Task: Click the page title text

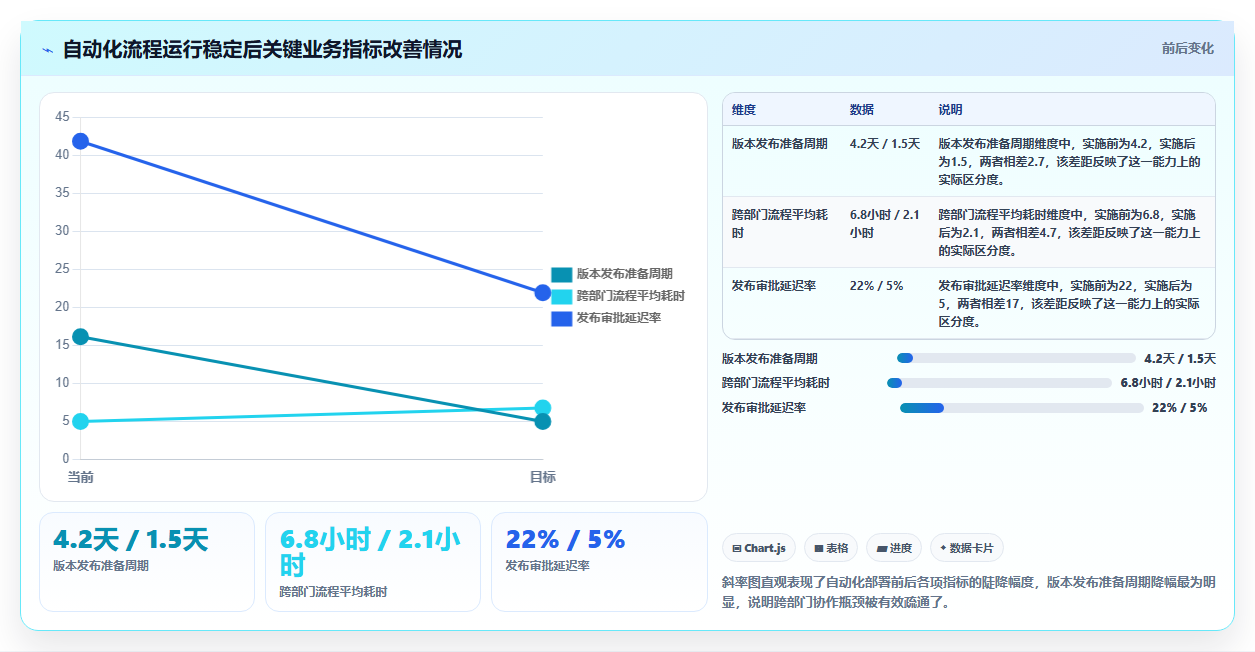Action: [262, 50]
